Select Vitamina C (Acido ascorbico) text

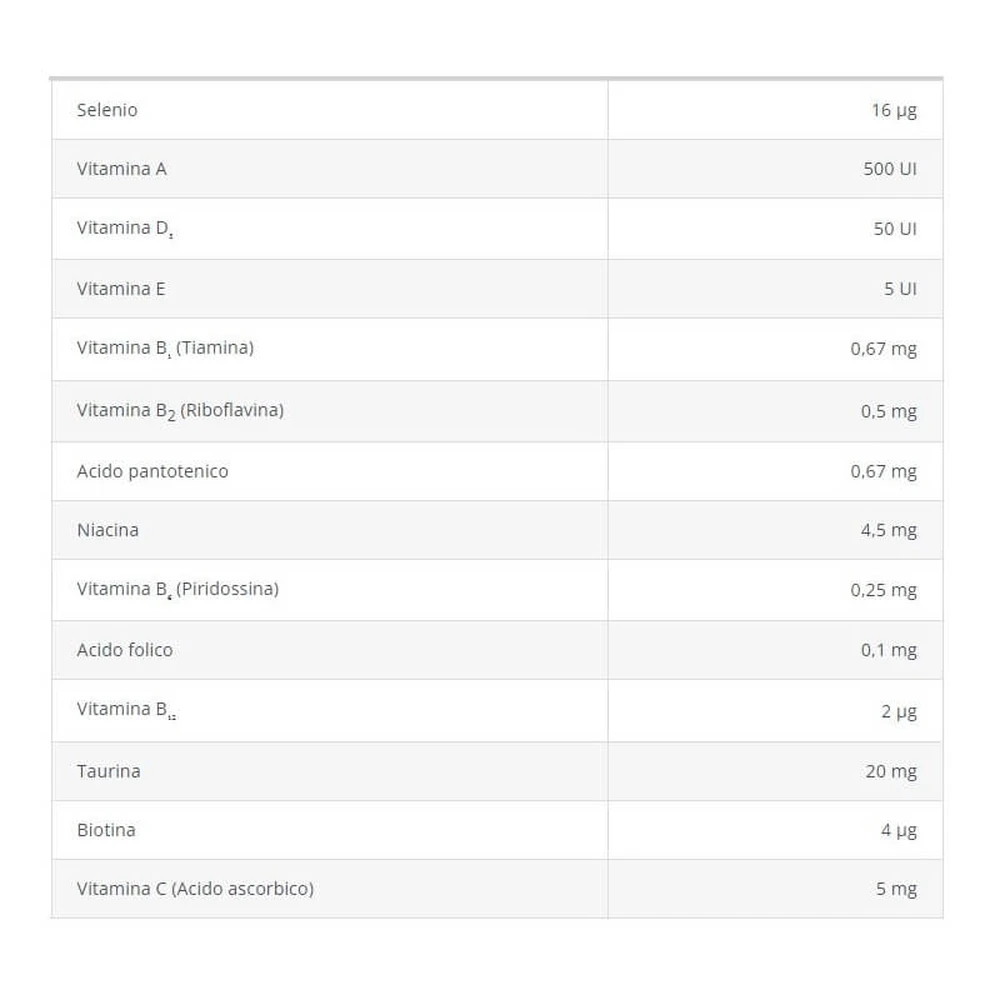[195, 889]
